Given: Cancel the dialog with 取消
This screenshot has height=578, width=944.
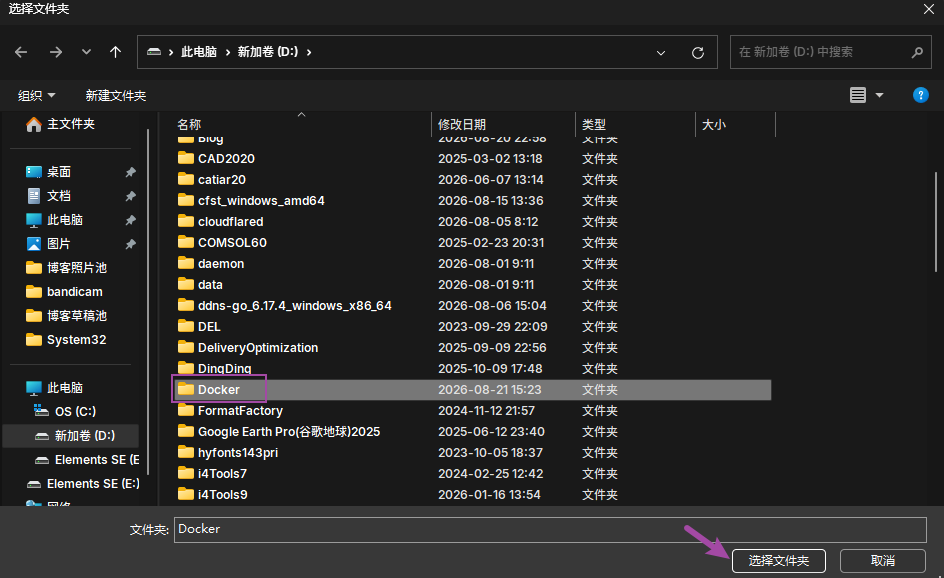Looking at the screenshot, I should coord(883,561).
